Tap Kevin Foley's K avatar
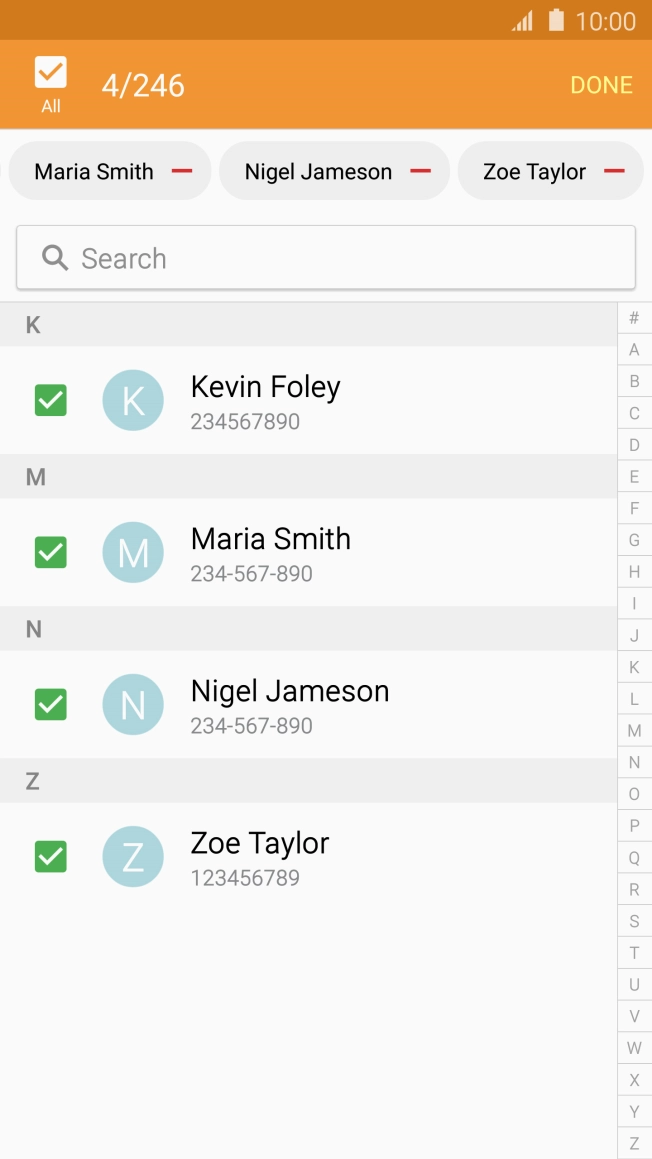This screenshot has width=652, height=1159. (133, 401)
